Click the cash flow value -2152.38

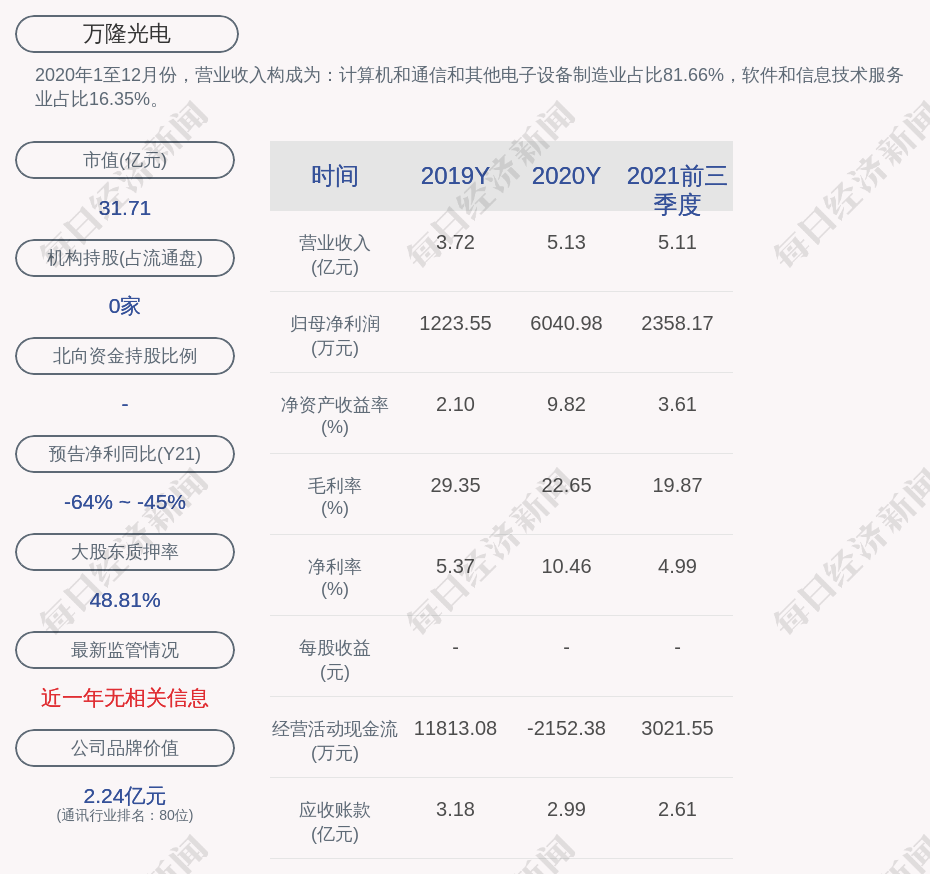point(566,728)
